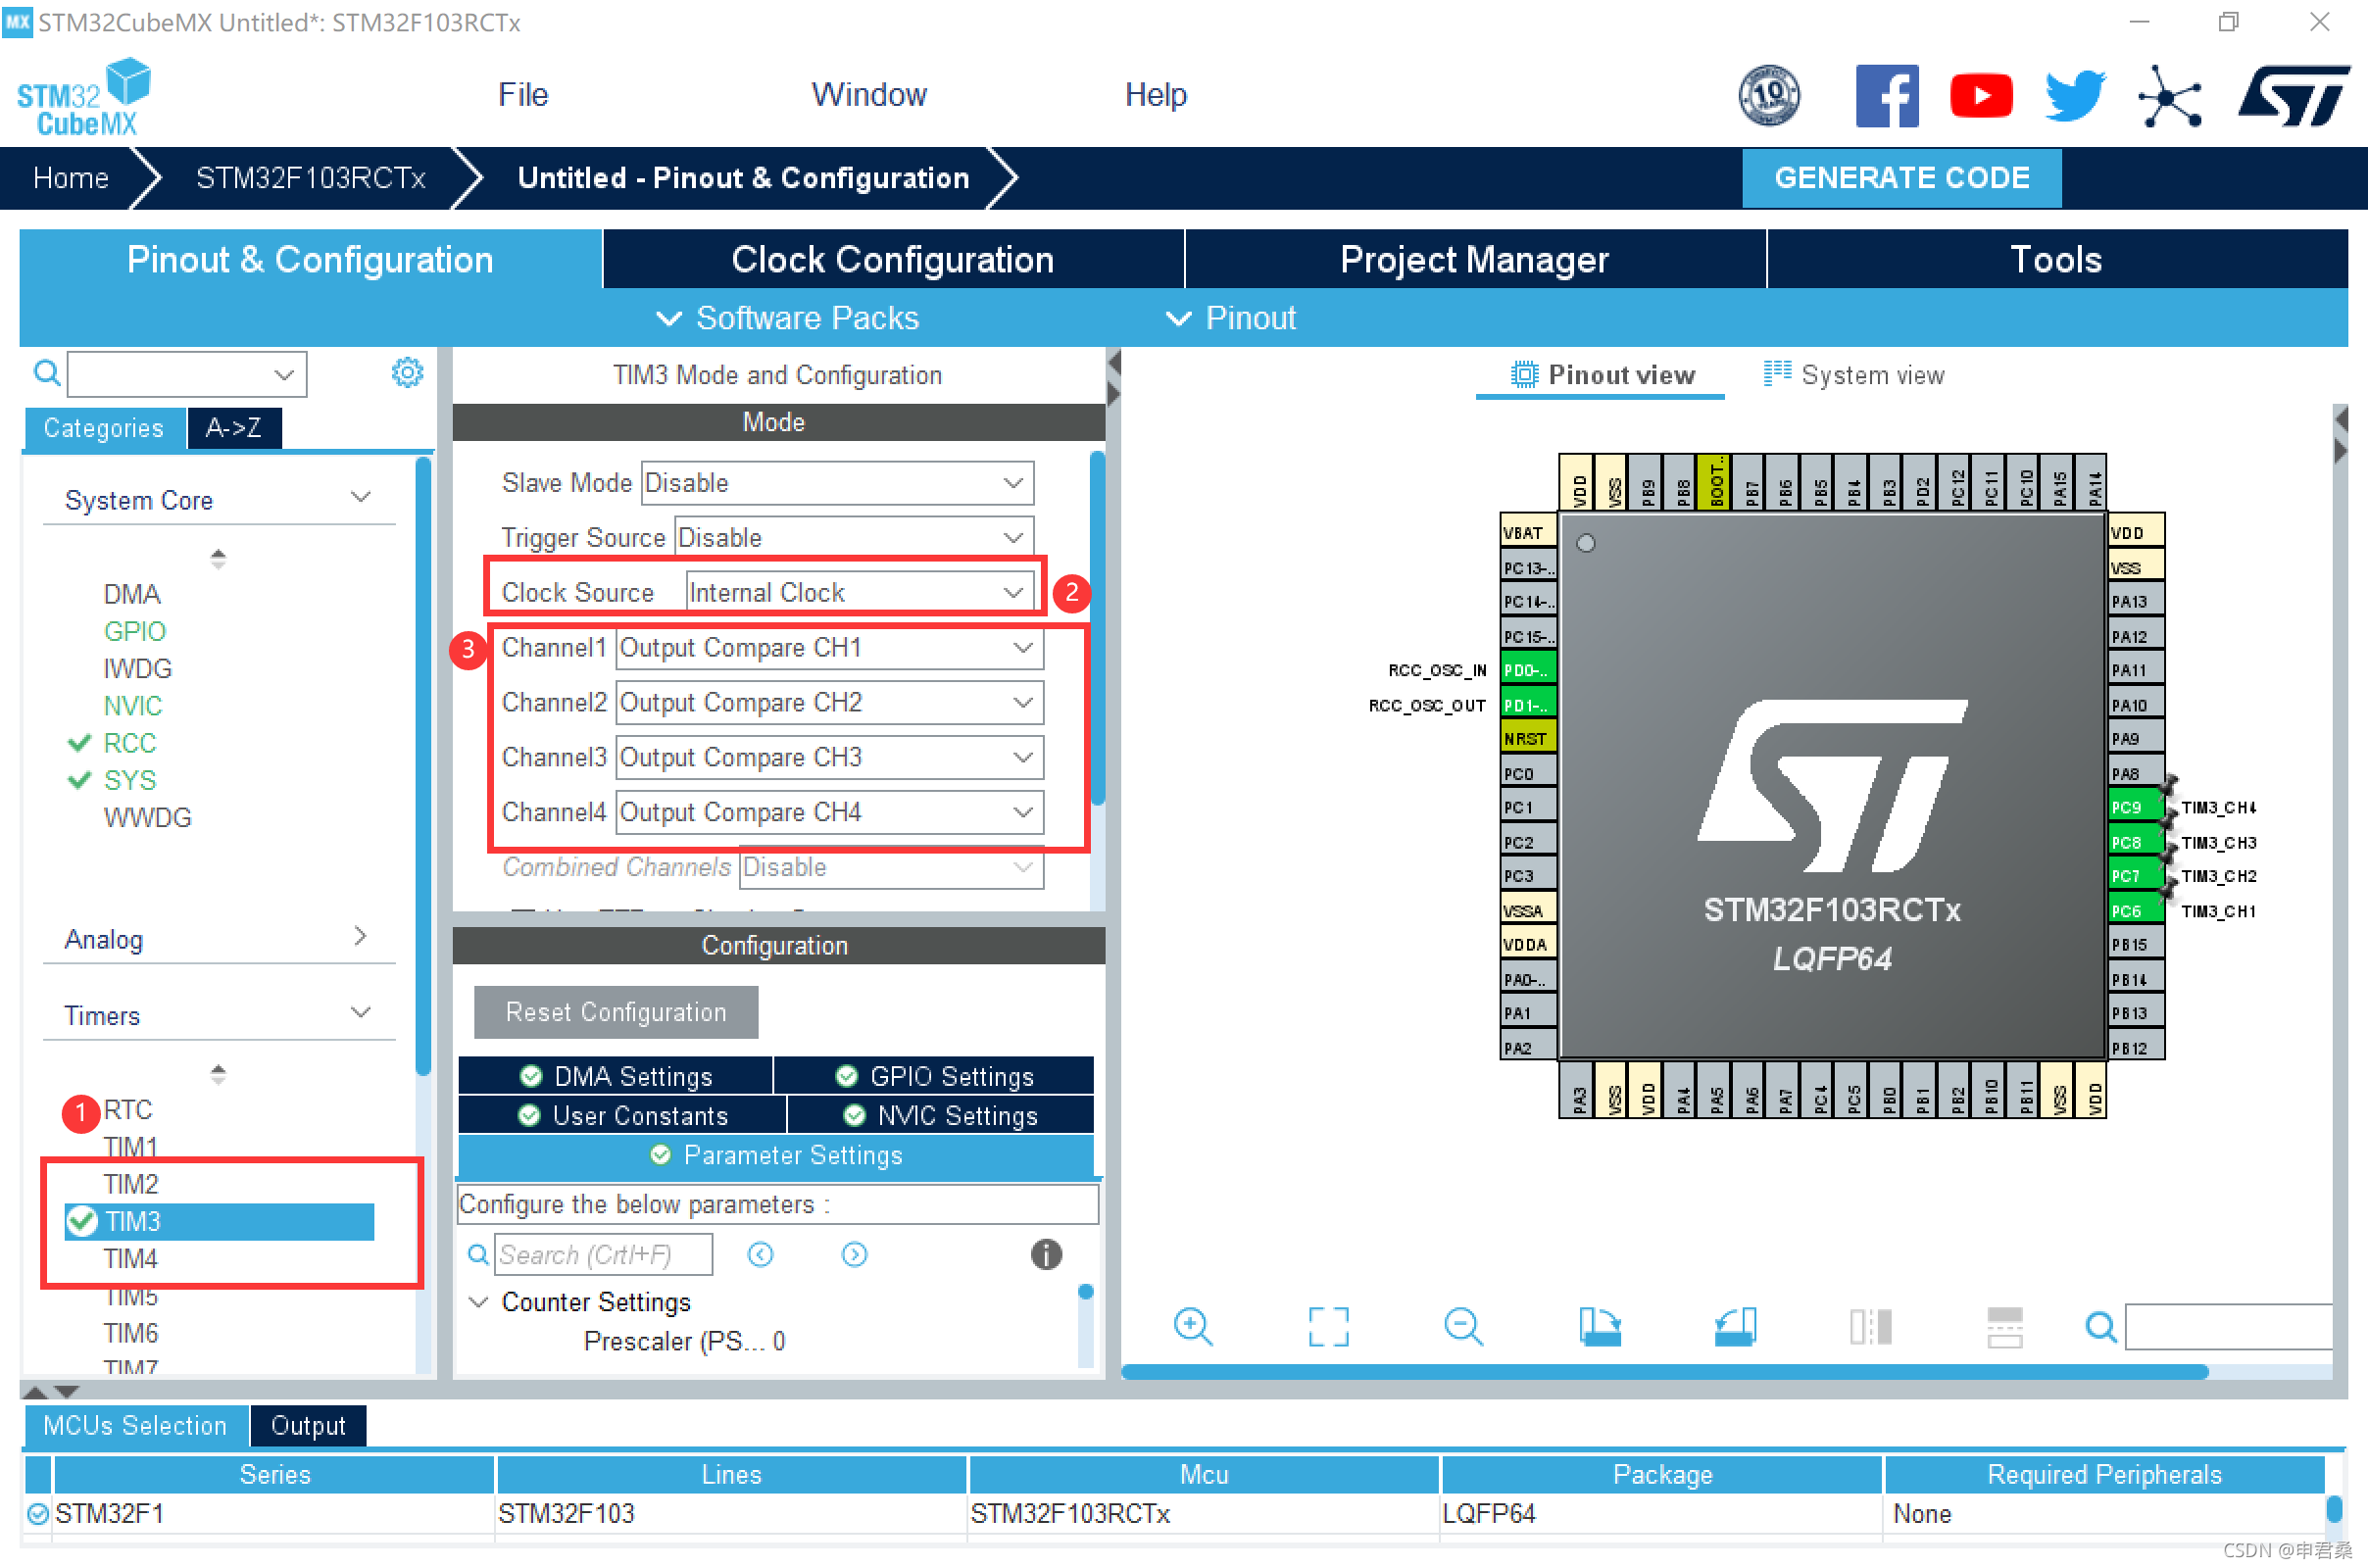
Task: Open the Help menu
Action: [1155, 95]
